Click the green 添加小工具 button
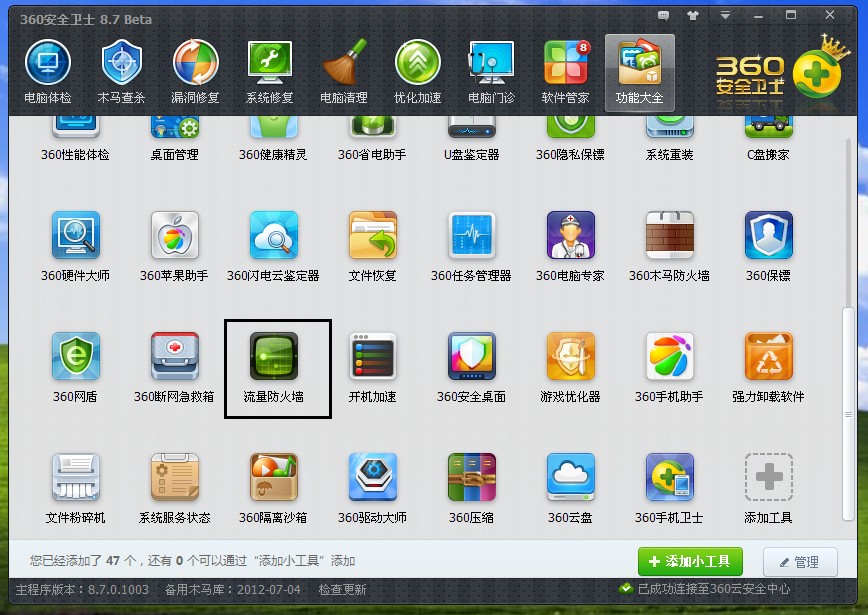 [690, 561]
